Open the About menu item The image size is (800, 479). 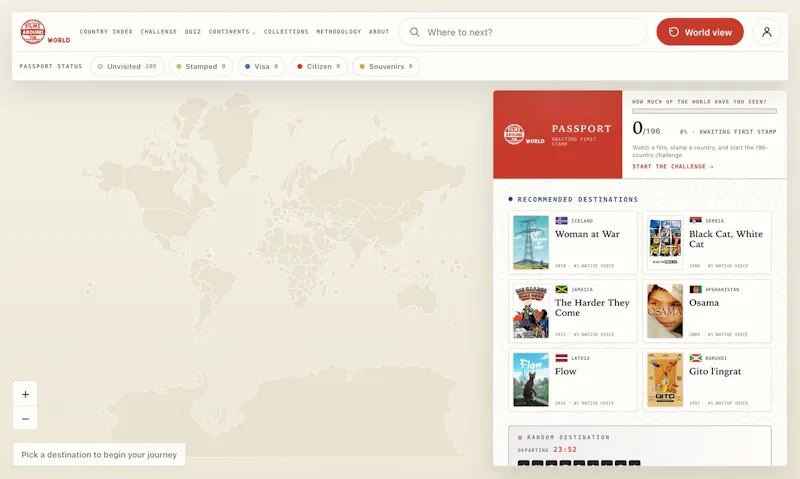pos(379,32)
